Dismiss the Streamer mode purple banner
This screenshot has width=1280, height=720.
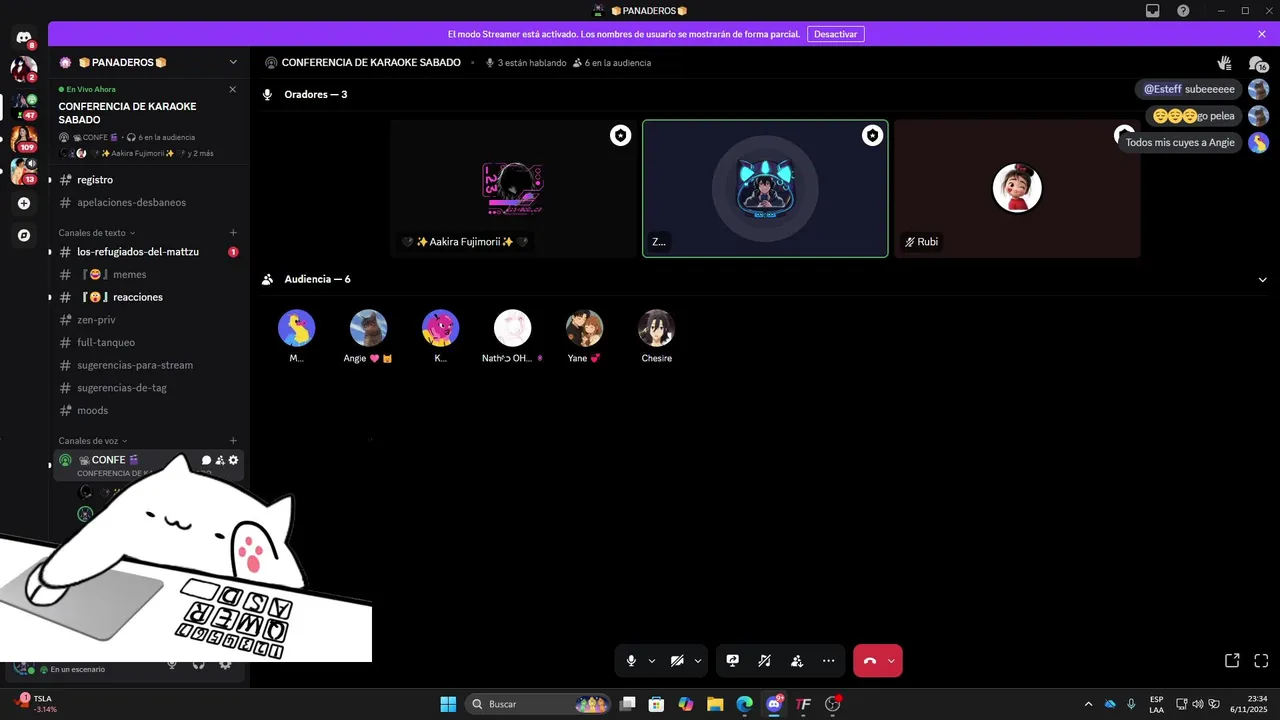click(x=1262, y=34)
